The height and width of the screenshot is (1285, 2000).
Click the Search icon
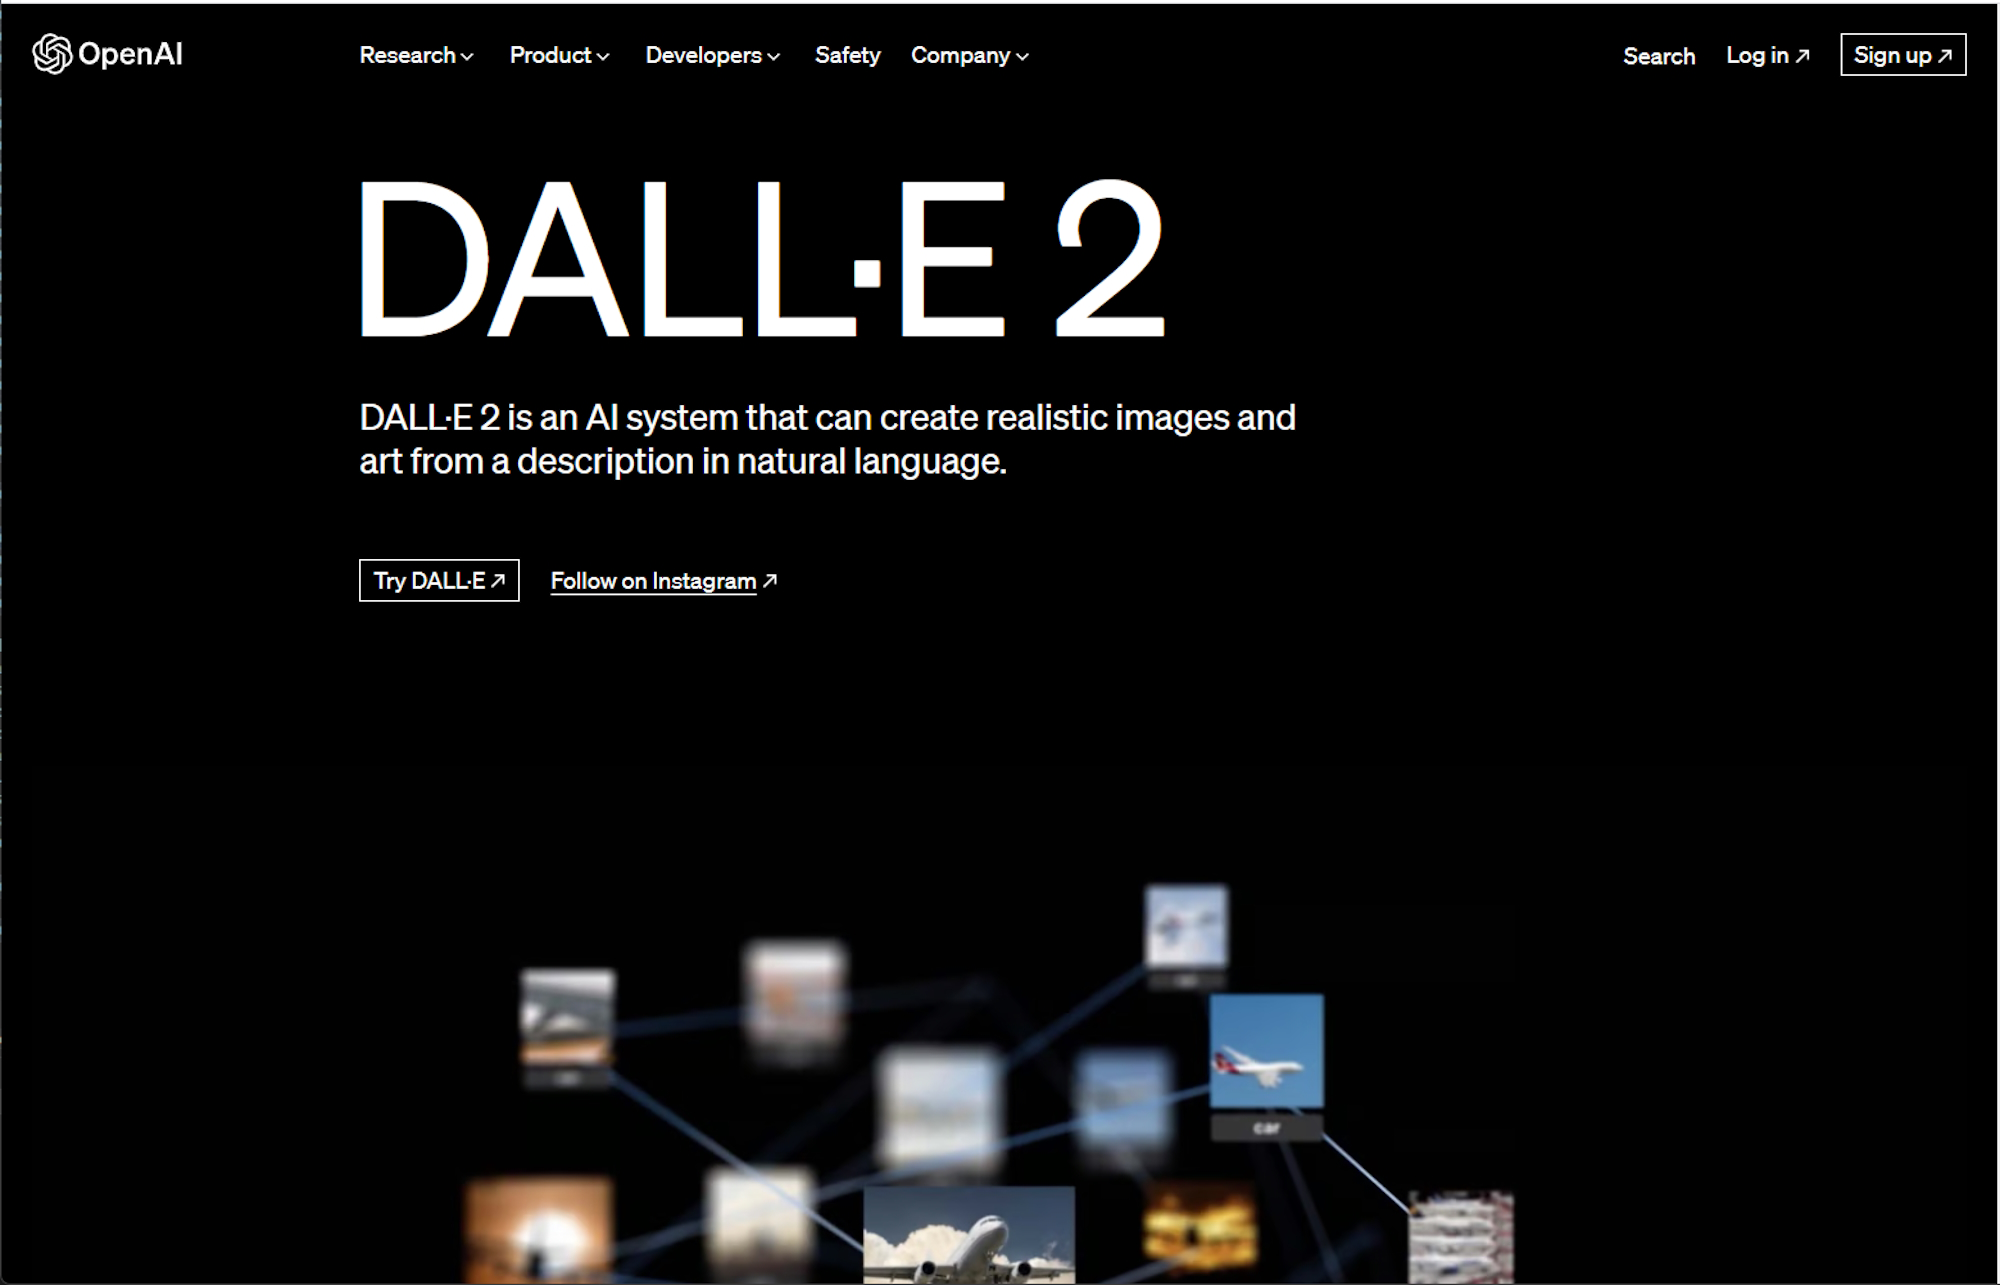click(x=1655, y=55)
